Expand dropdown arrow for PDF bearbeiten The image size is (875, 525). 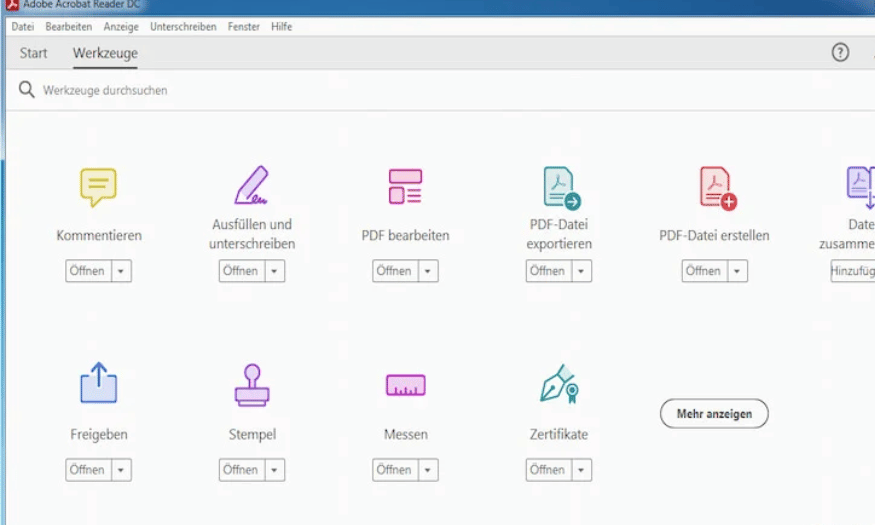pos(428,271)
